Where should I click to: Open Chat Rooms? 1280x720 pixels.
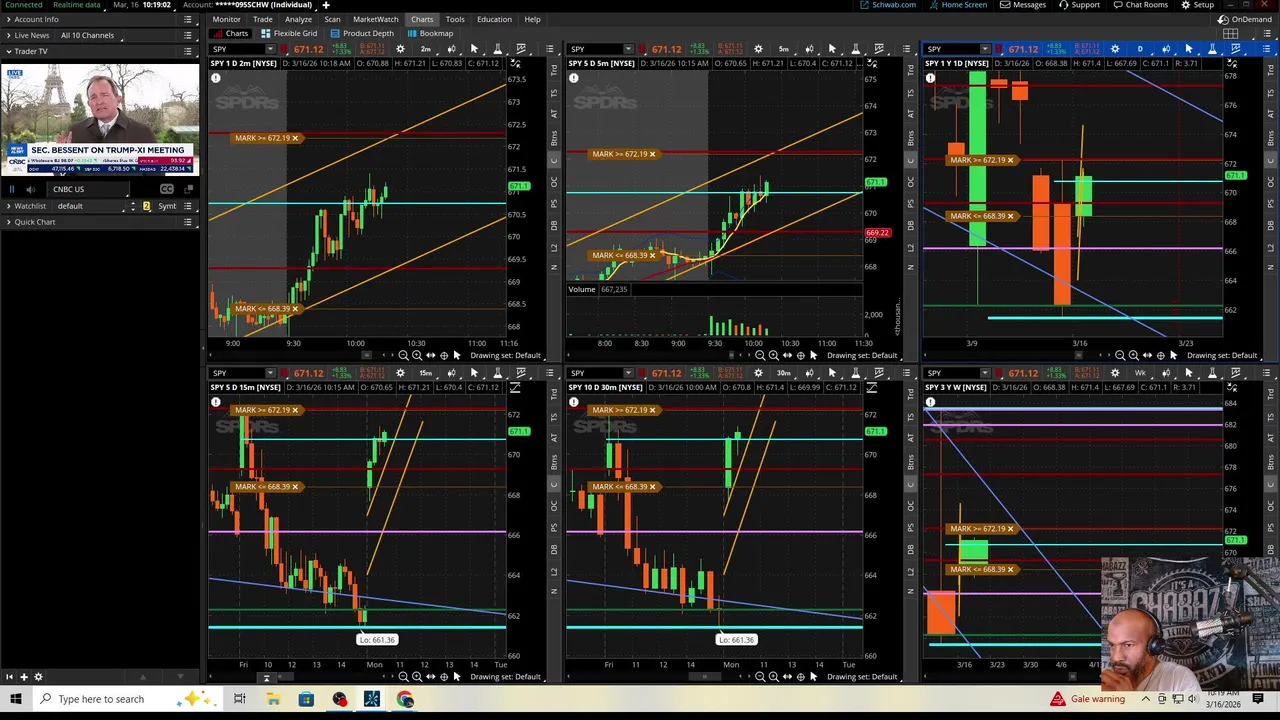tap(1140, 5)
